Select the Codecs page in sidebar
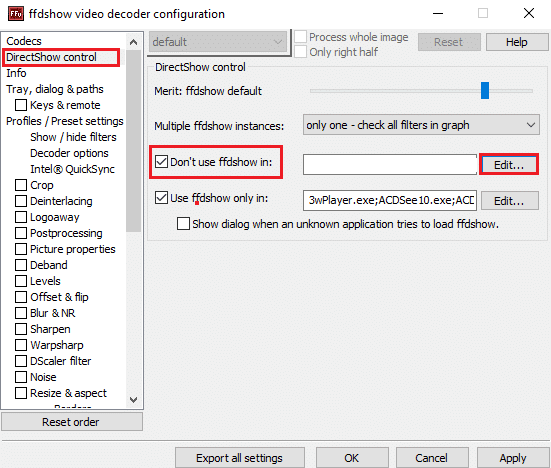551x468 pixels. (24, 41)
